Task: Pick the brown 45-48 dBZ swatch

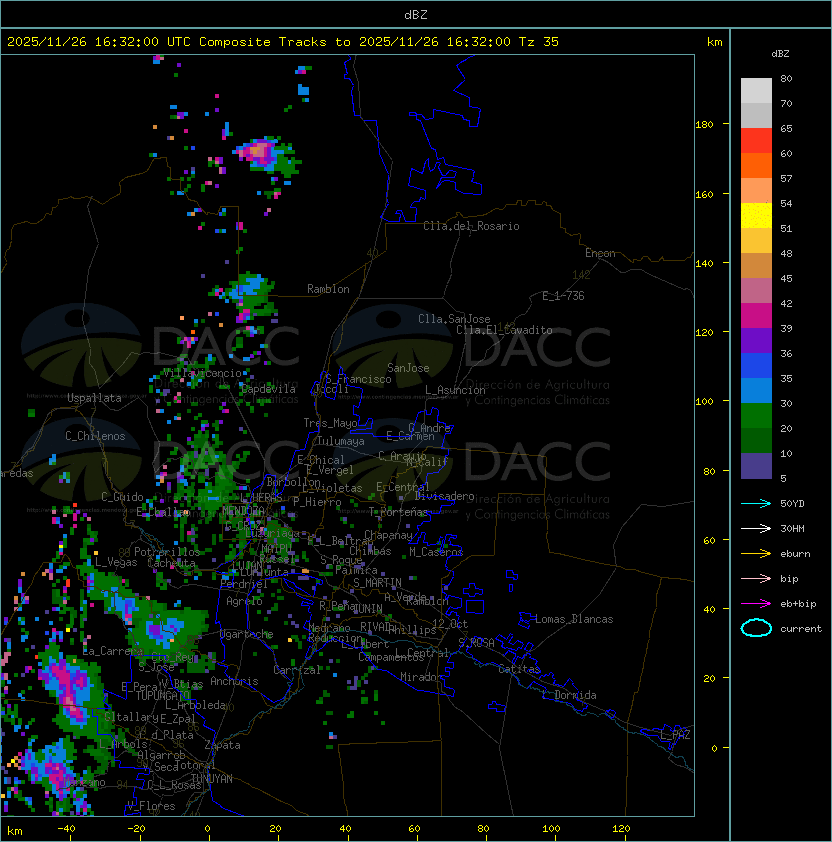Action: coord(756,265)
